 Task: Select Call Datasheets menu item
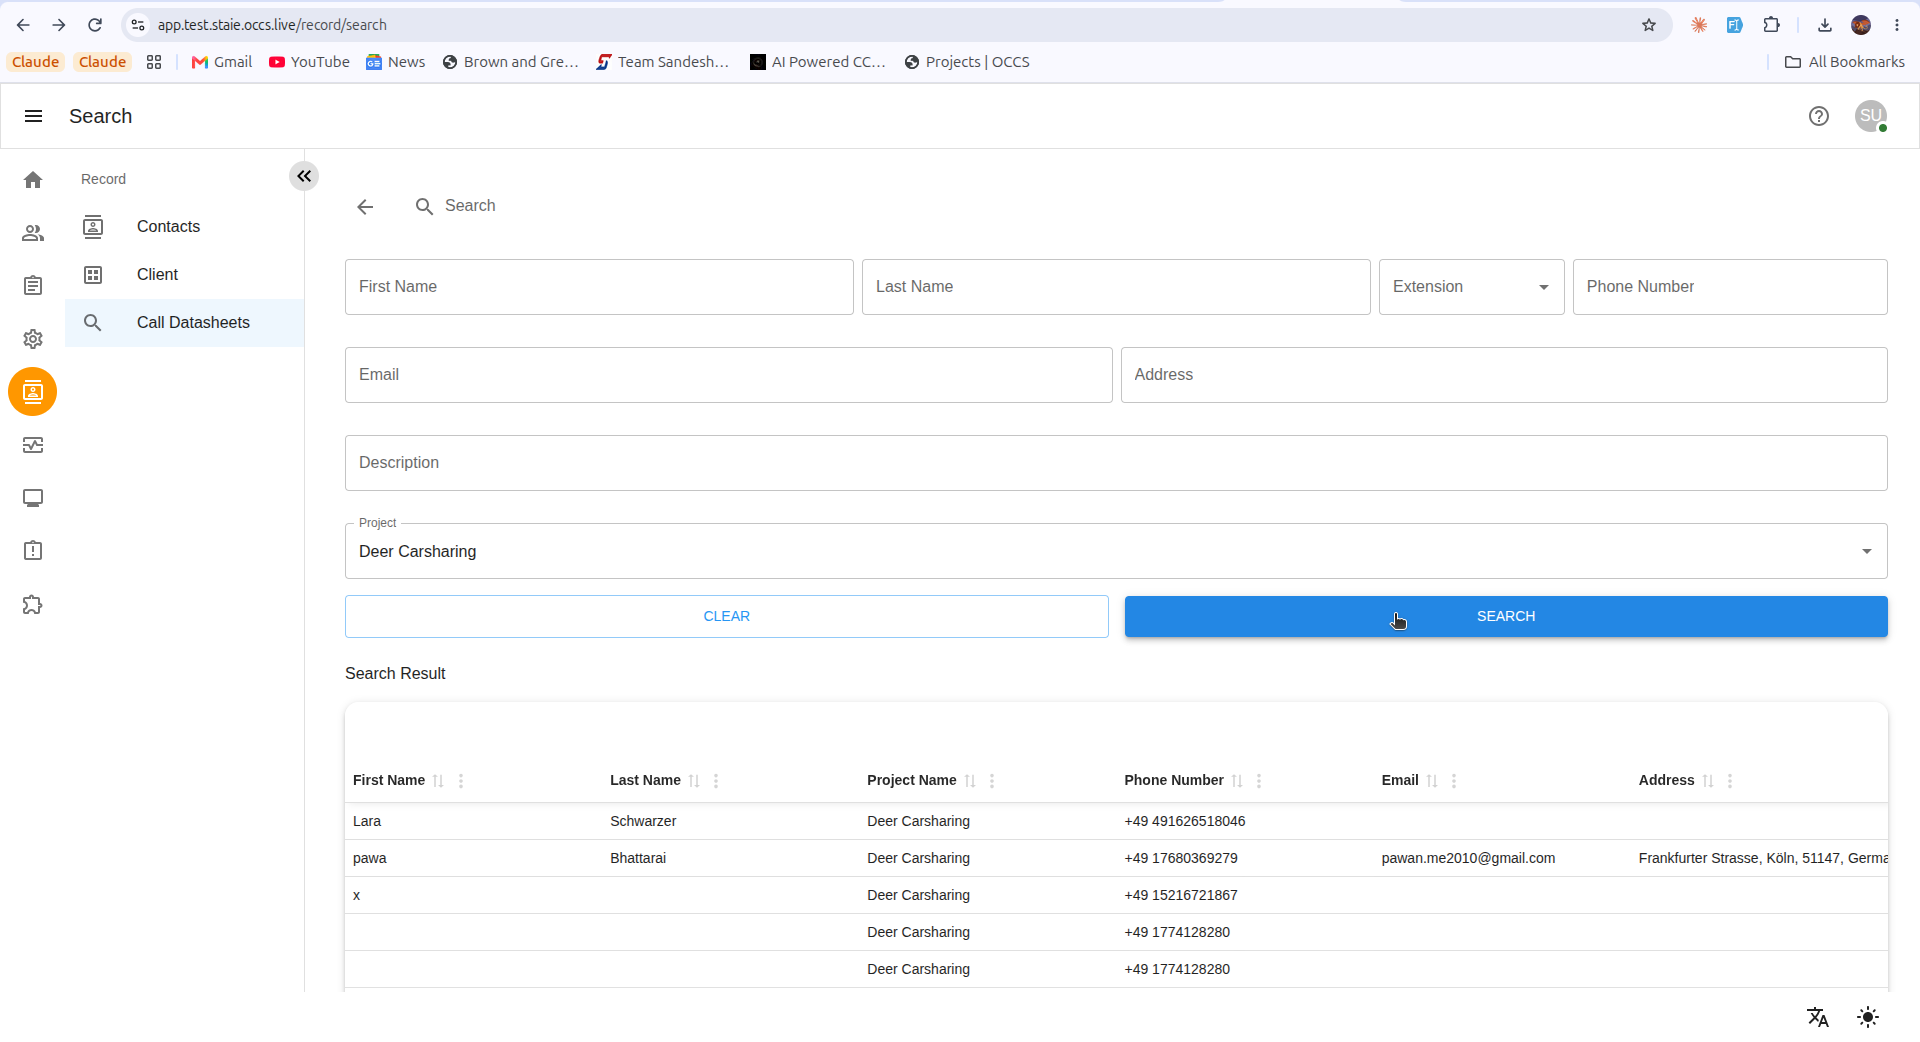(x=185, y=323)
